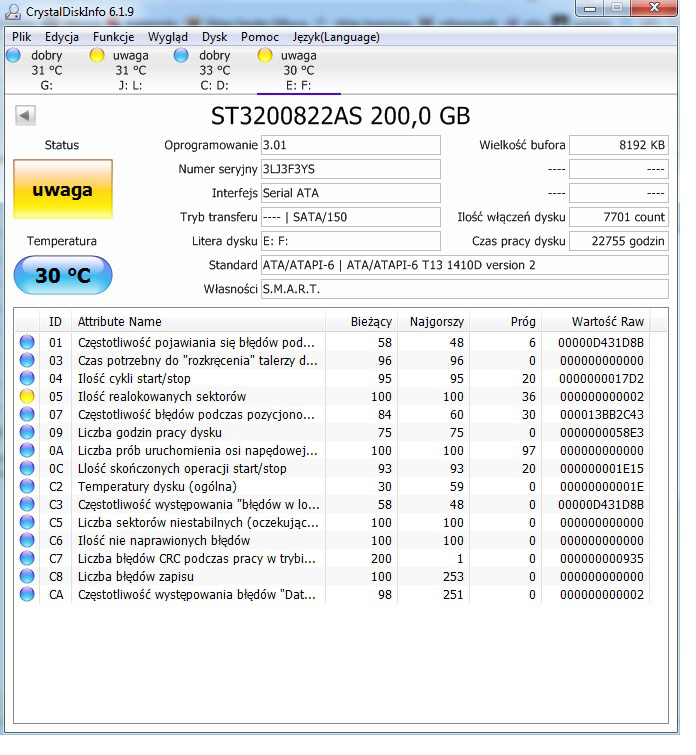Click the Próg column header

point(506,321)
